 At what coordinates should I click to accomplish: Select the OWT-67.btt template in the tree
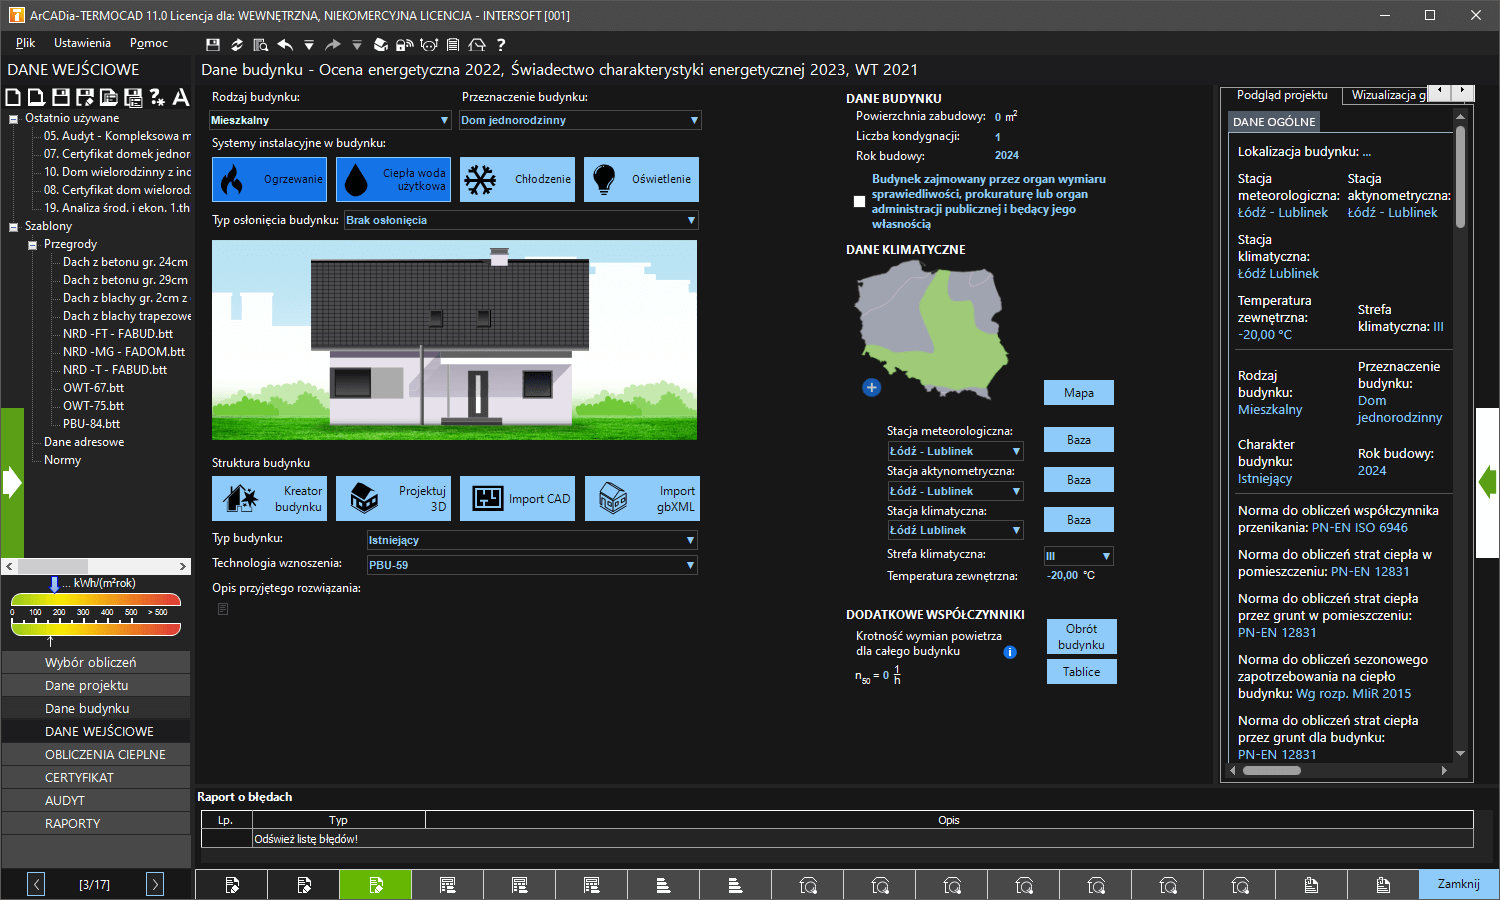click(93, 388)
